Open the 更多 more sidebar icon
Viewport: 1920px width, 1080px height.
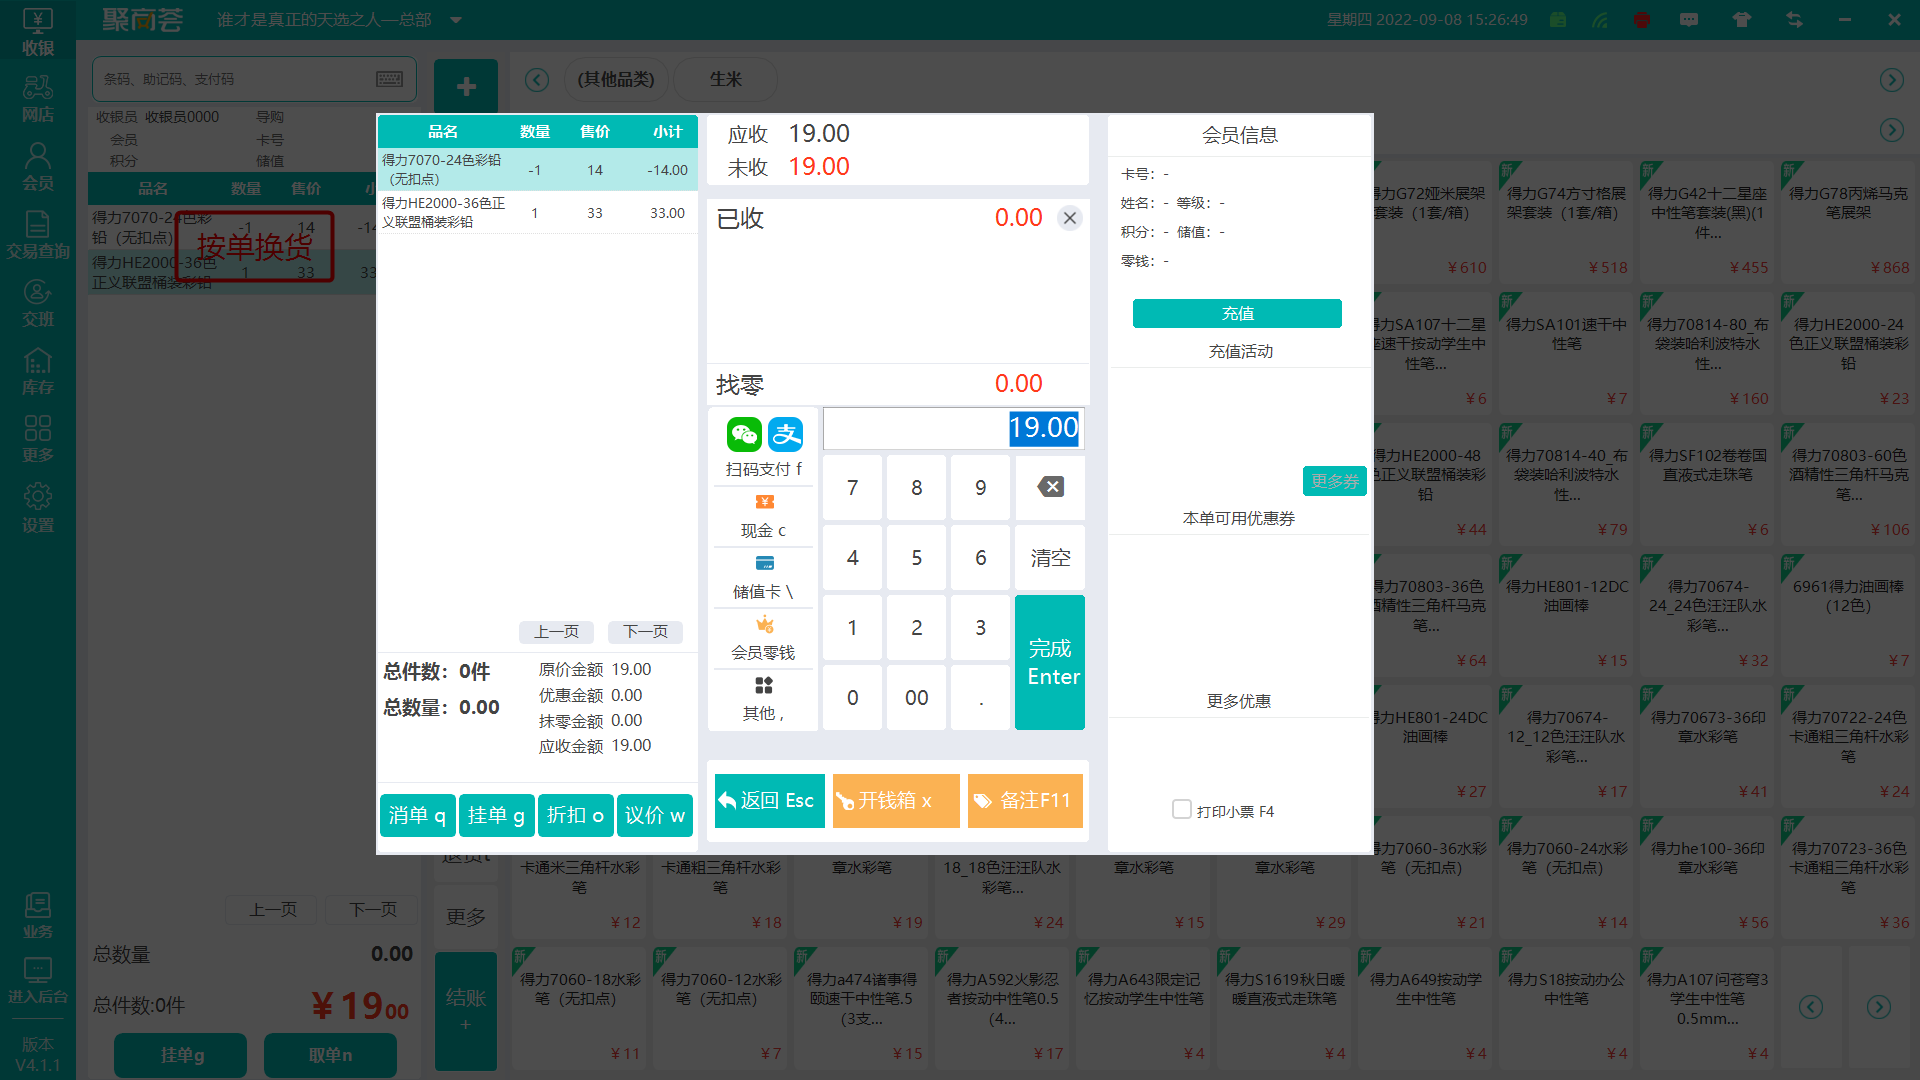[x=37, y=439]
